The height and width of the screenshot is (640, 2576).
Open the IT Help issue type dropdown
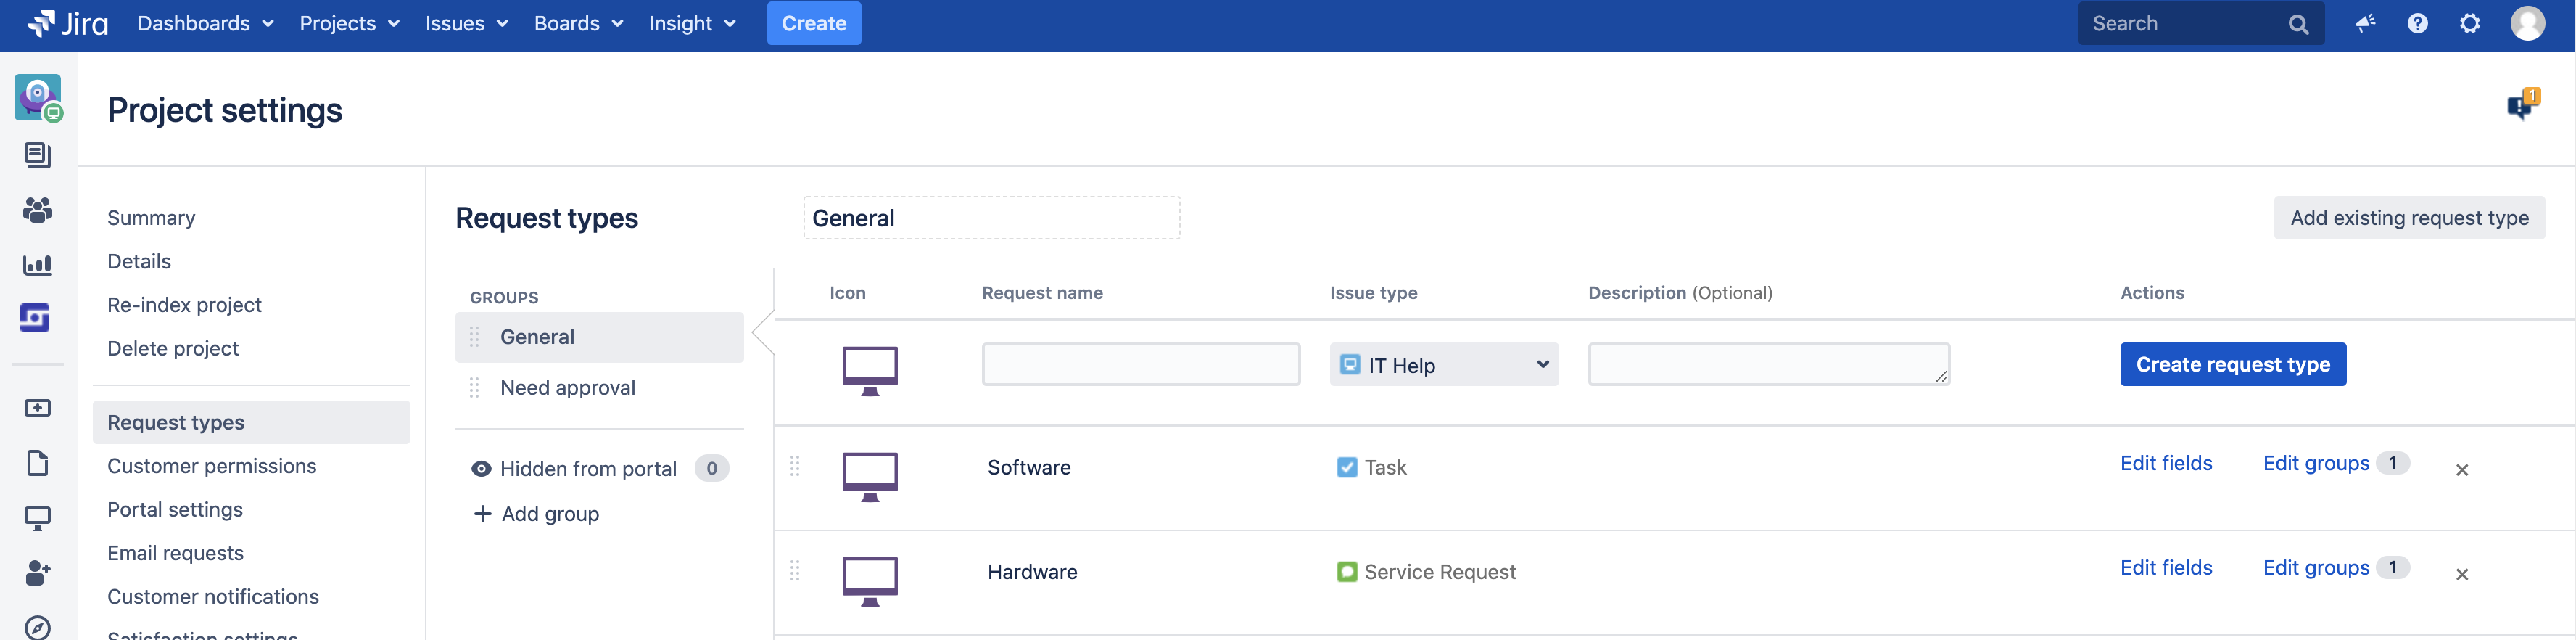[x=1443, y=364]
